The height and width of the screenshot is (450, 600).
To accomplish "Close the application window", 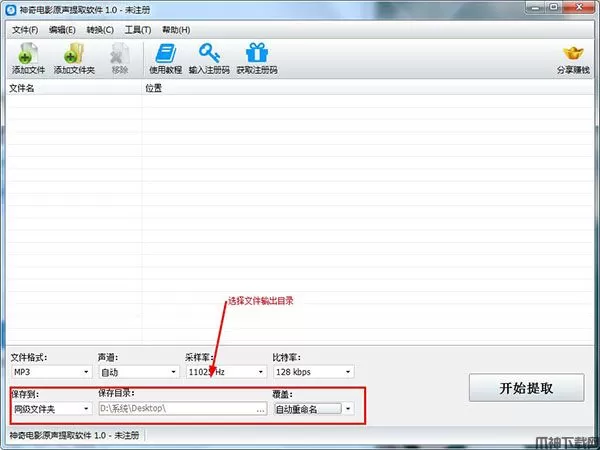I will 579,8.
